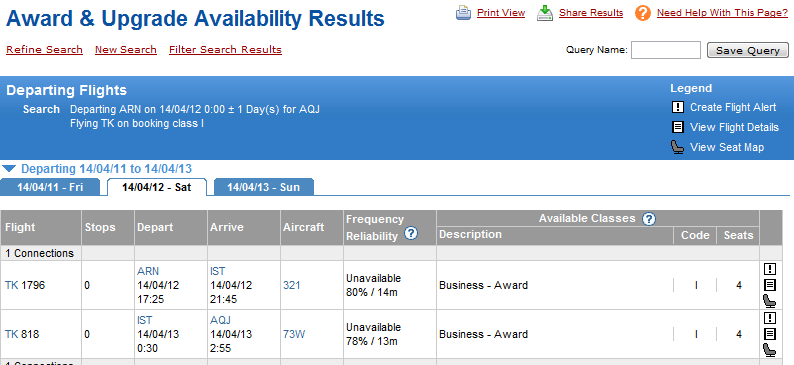
Task: Open the 321 aircraft link
Action: click(x=292, y=286)
